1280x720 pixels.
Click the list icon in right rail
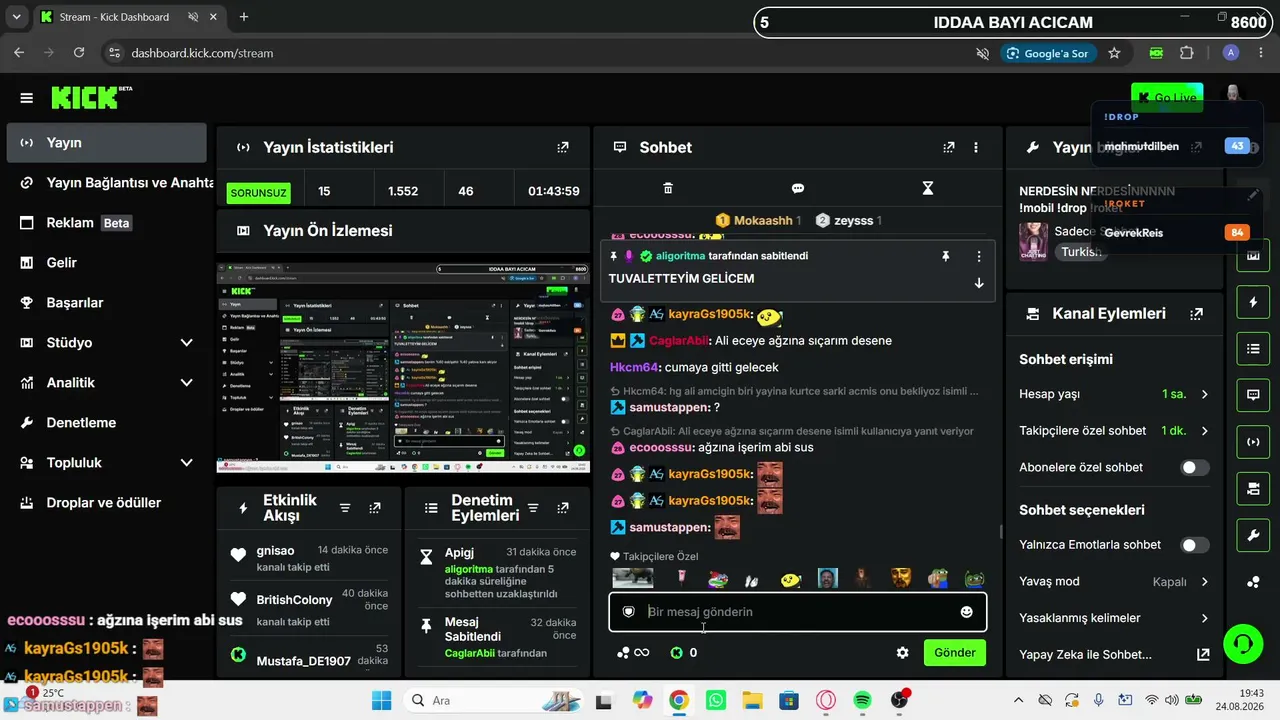tap(1253, 349)
